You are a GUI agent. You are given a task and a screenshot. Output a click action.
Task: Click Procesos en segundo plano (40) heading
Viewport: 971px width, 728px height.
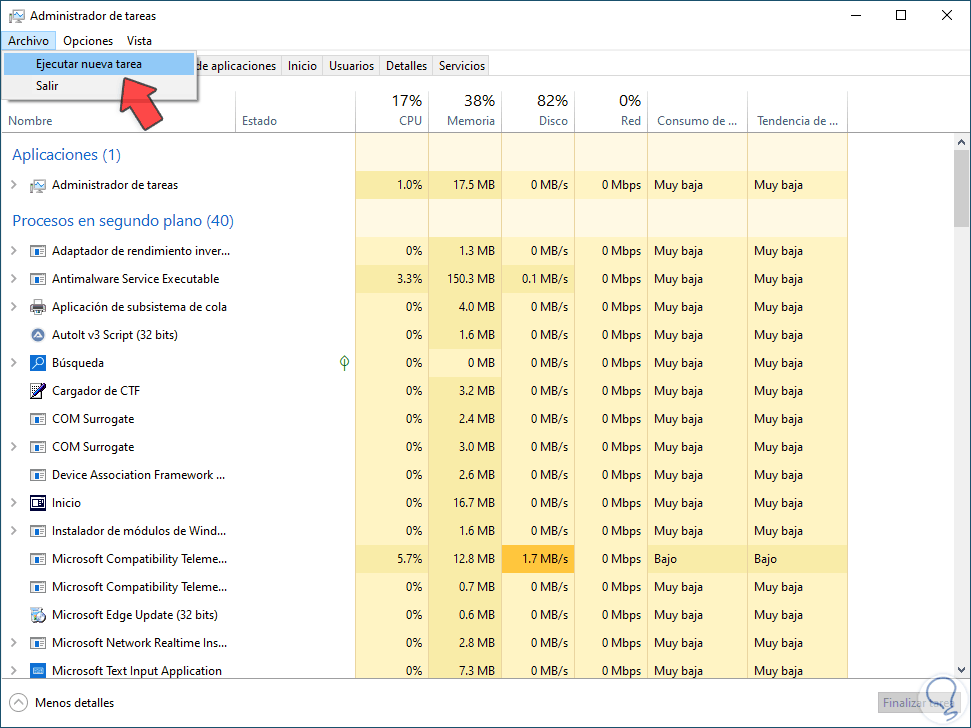coord(123,221)
